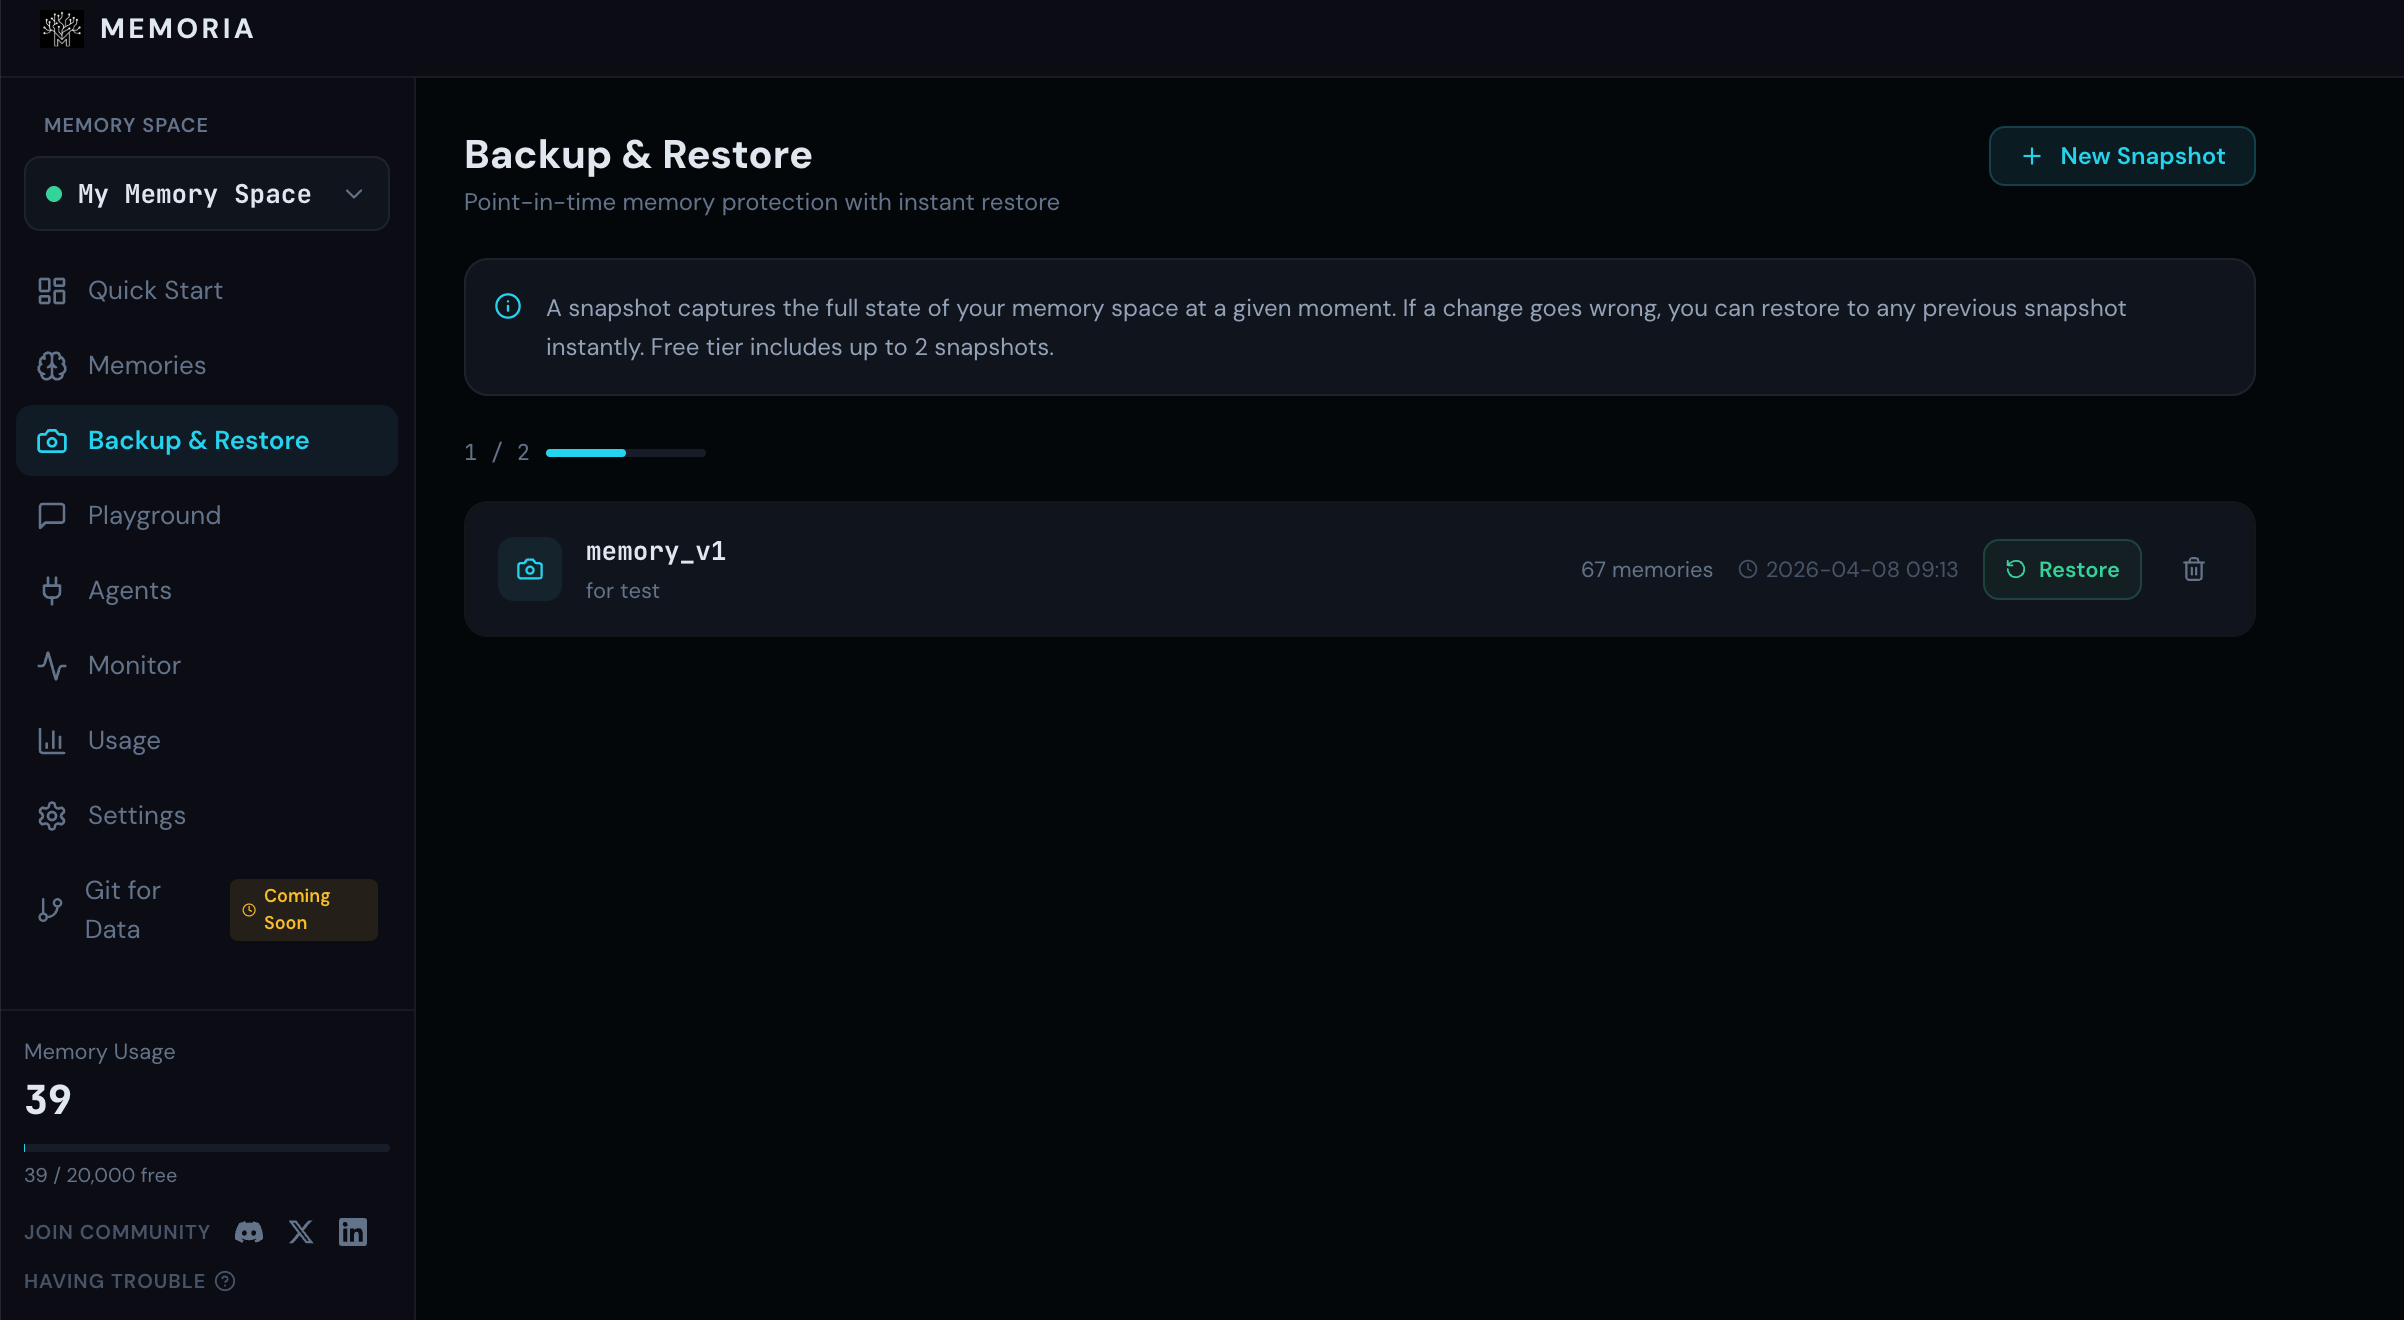The image size is (2404, 1320).
Task: Open the X (Twitter) community icon
Action: [x=301, y=1232]
